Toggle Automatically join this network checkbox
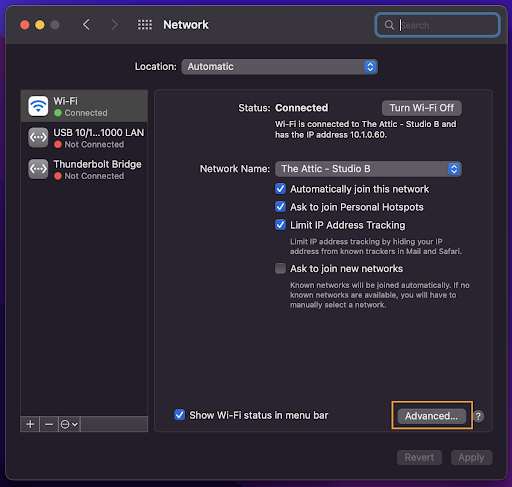 pyautogui.click(x=280, y=189)
